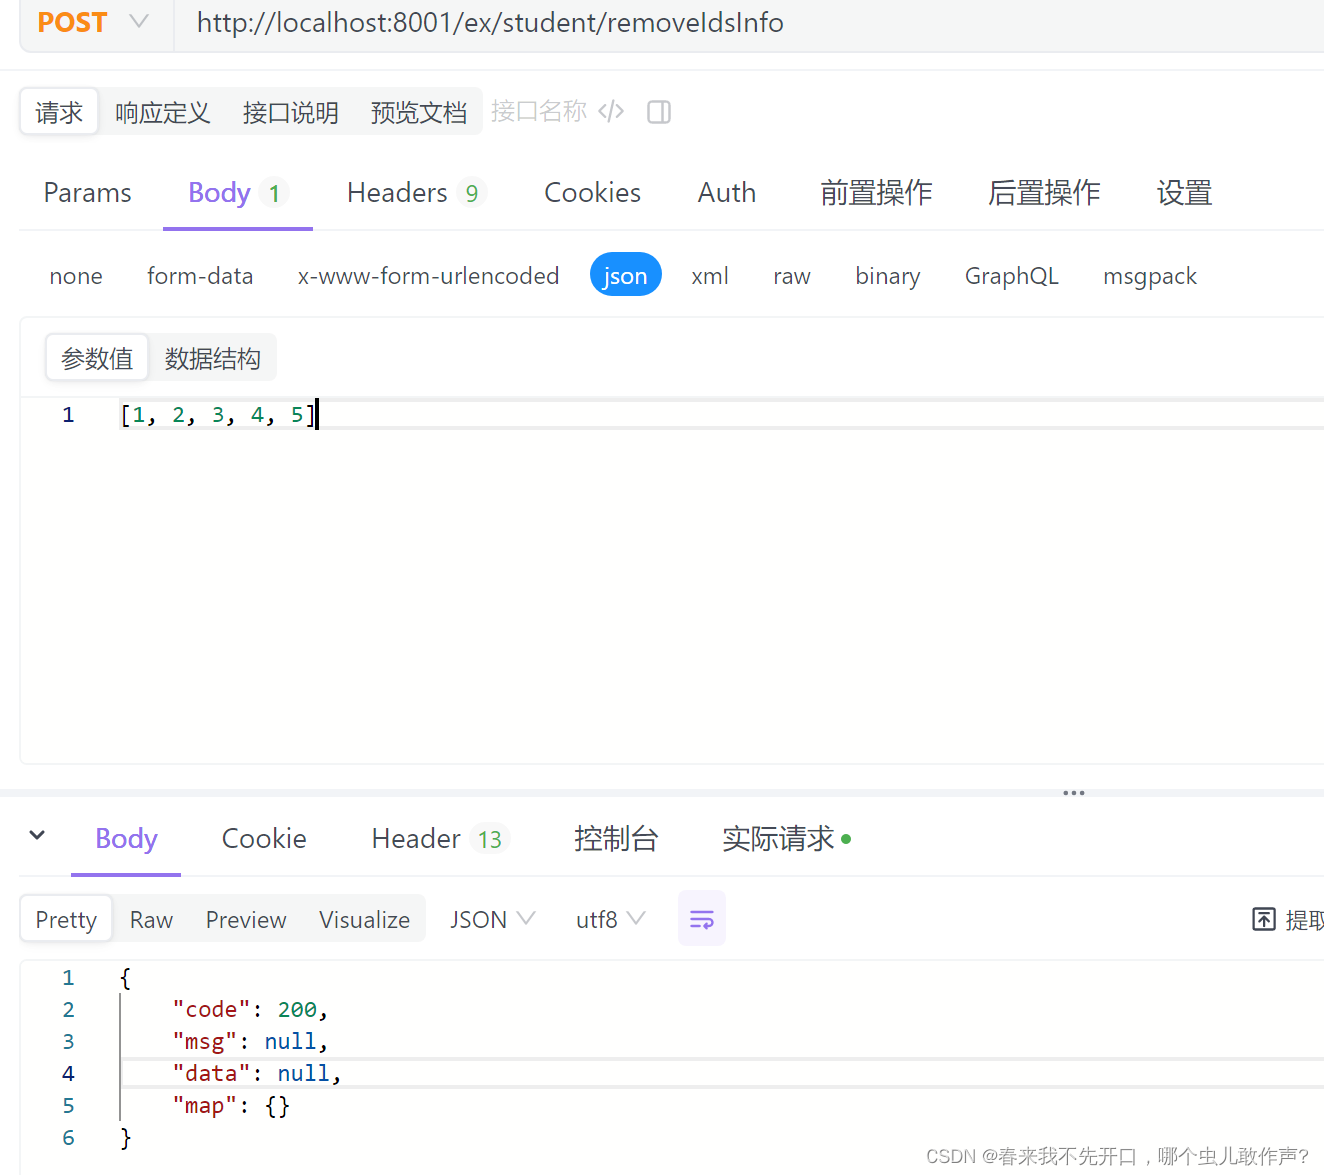Open the Headers tab
Image resolution: width=1324 pixels, height=1175 pixels.
click(416, 192)
